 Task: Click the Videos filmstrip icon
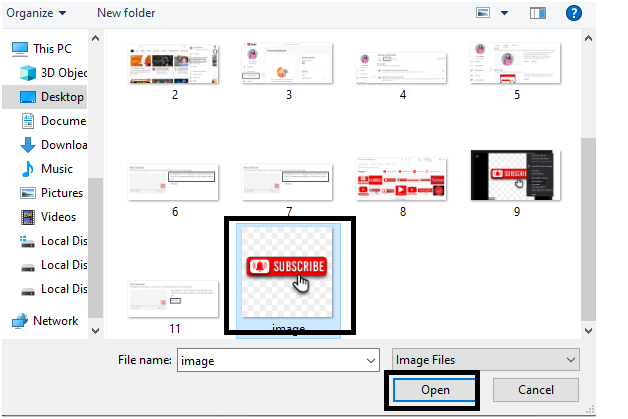point(28,217)
